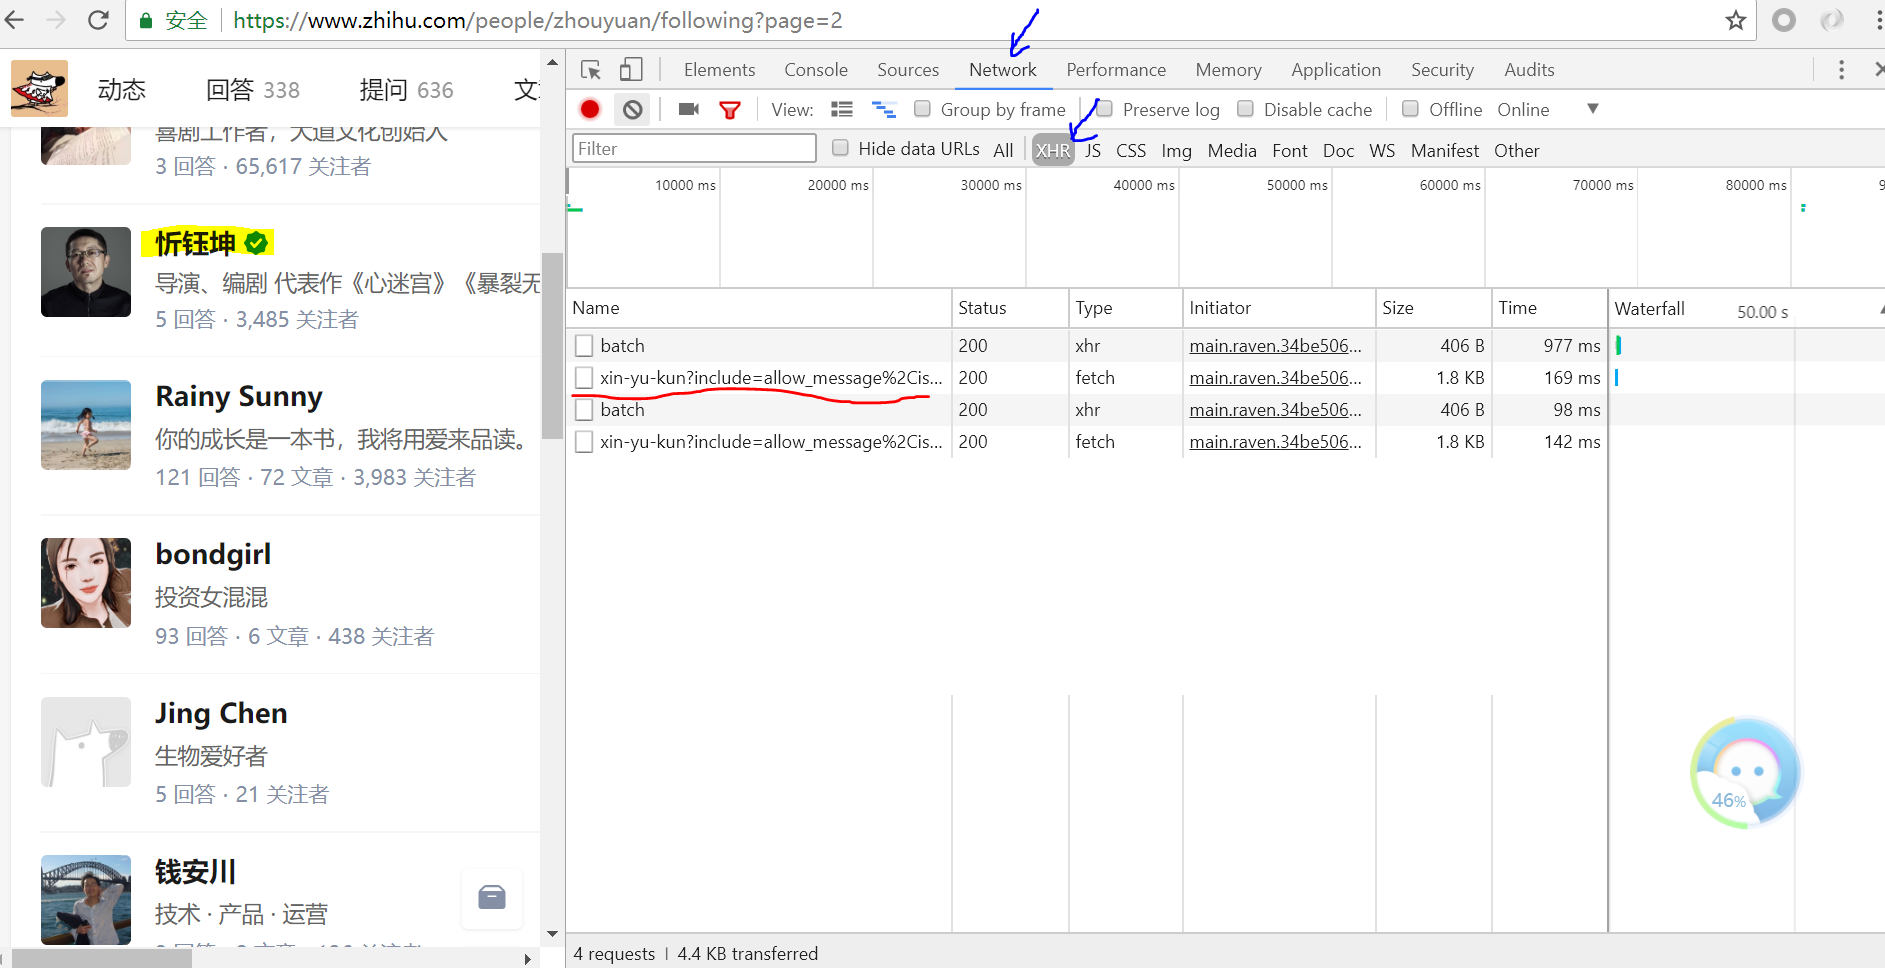Select the 169 ms xin-yu-kun request checkbox

(x=584, y=378)
